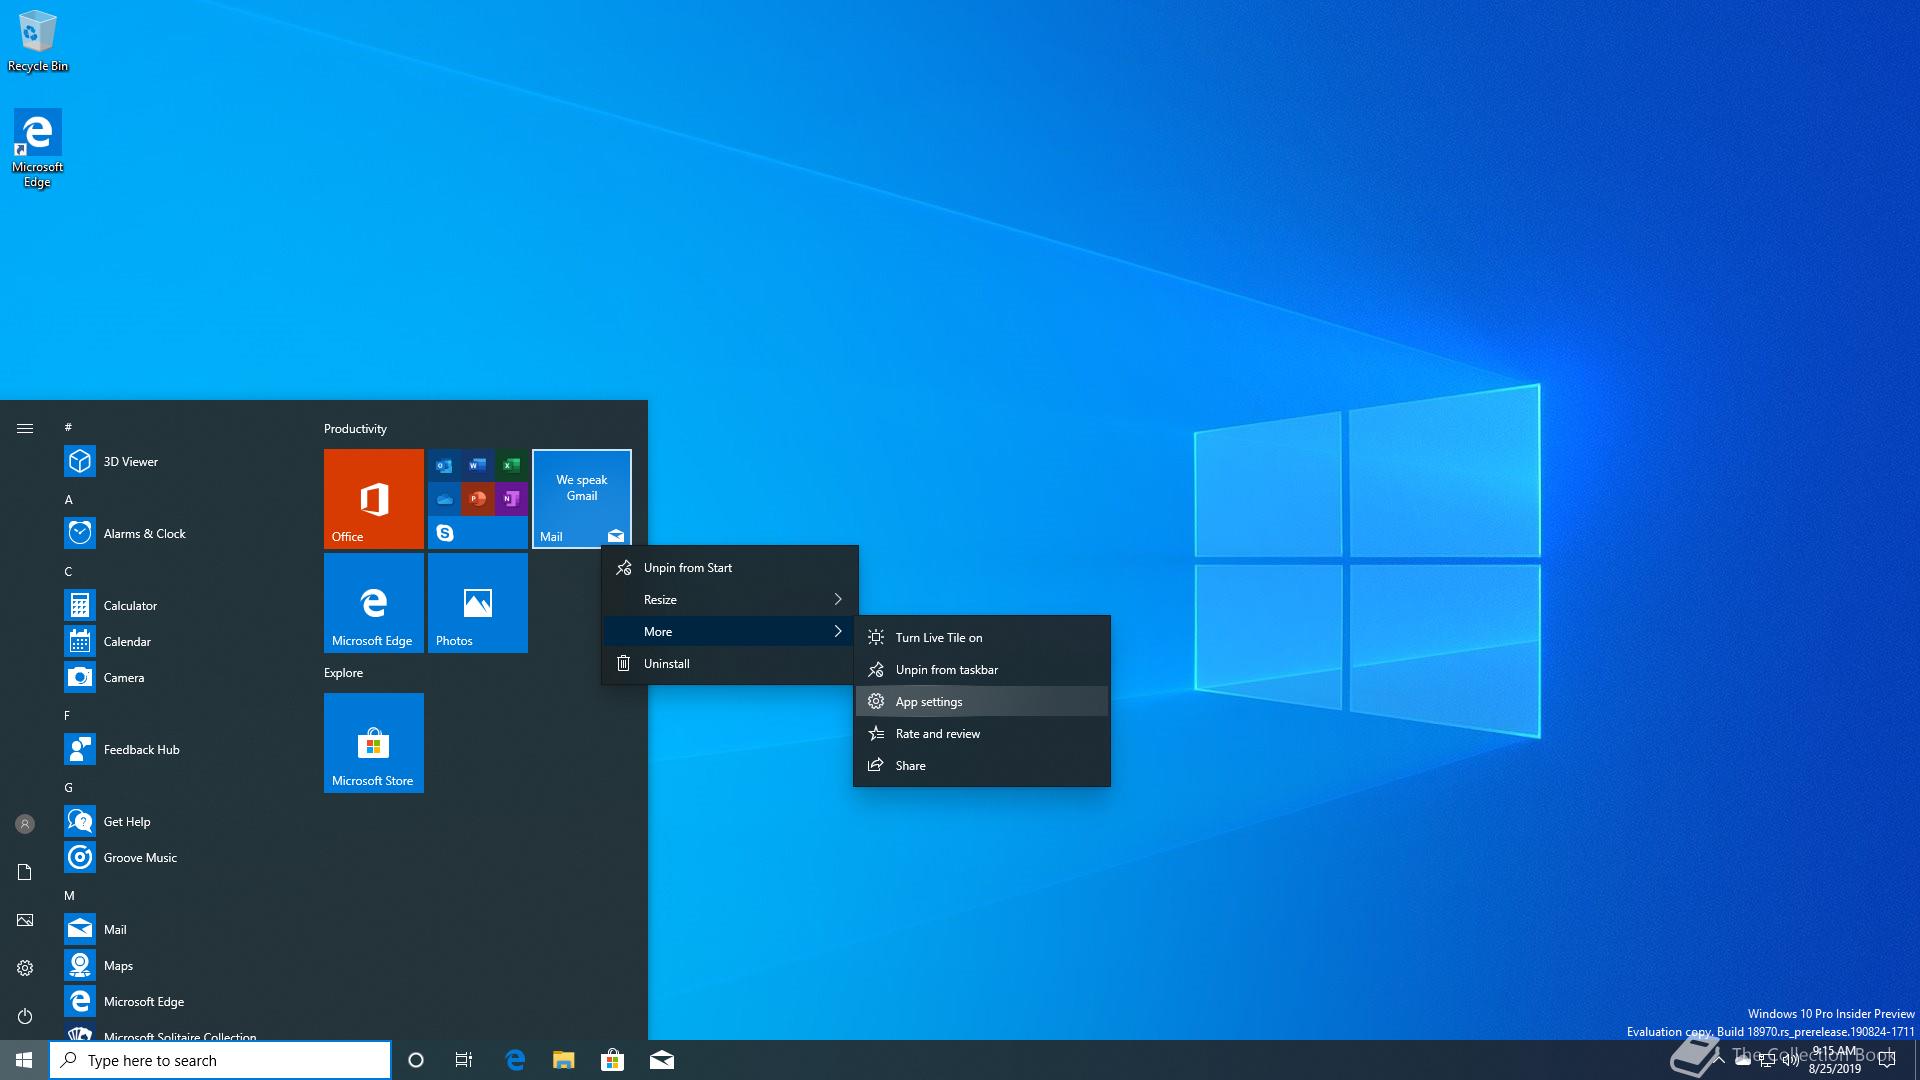Open Recycle Bin desktop icon
Screen dimensions: 1920x1080
tap(38, 41)
